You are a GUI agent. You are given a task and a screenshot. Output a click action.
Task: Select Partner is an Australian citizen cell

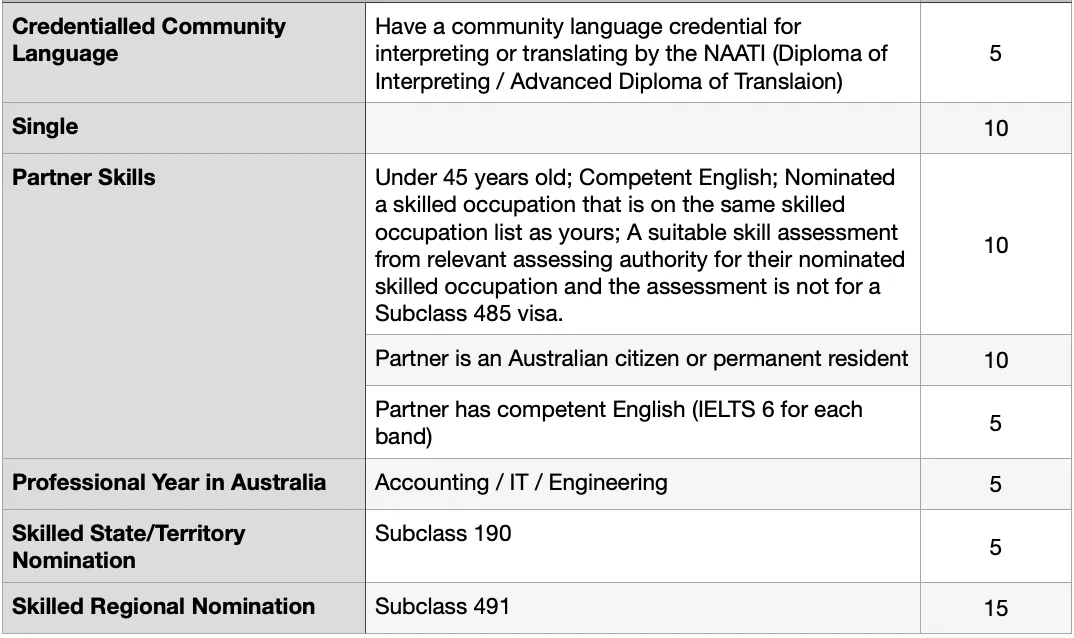(642, 360)
